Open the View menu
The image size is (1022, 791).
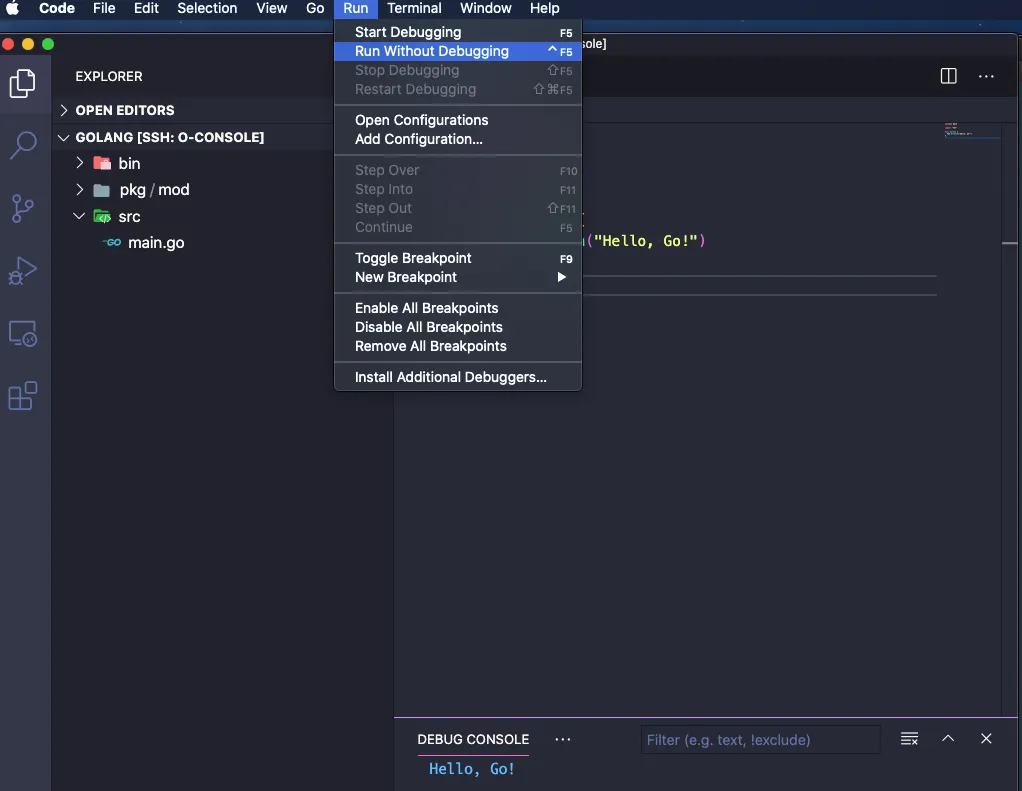(x=271, y=8)
